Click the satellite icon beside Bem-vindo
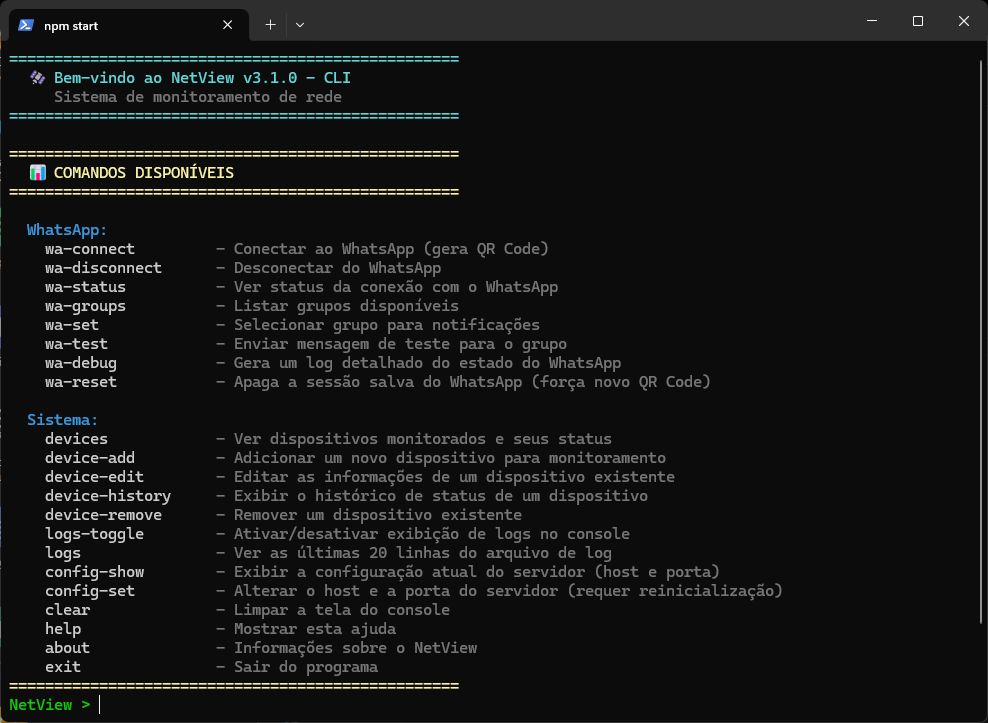Image resolution: width=988 pixels, height=723 pixels. point(38,78)
